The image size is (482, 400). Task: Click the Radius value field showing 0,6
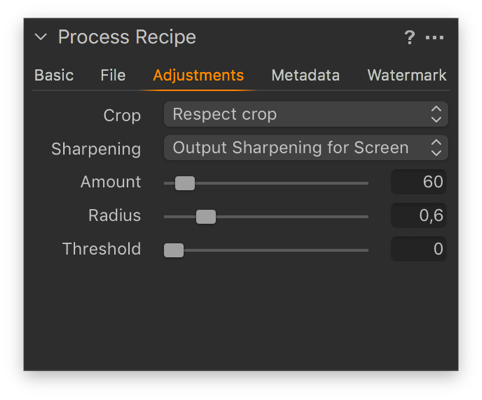419,215
